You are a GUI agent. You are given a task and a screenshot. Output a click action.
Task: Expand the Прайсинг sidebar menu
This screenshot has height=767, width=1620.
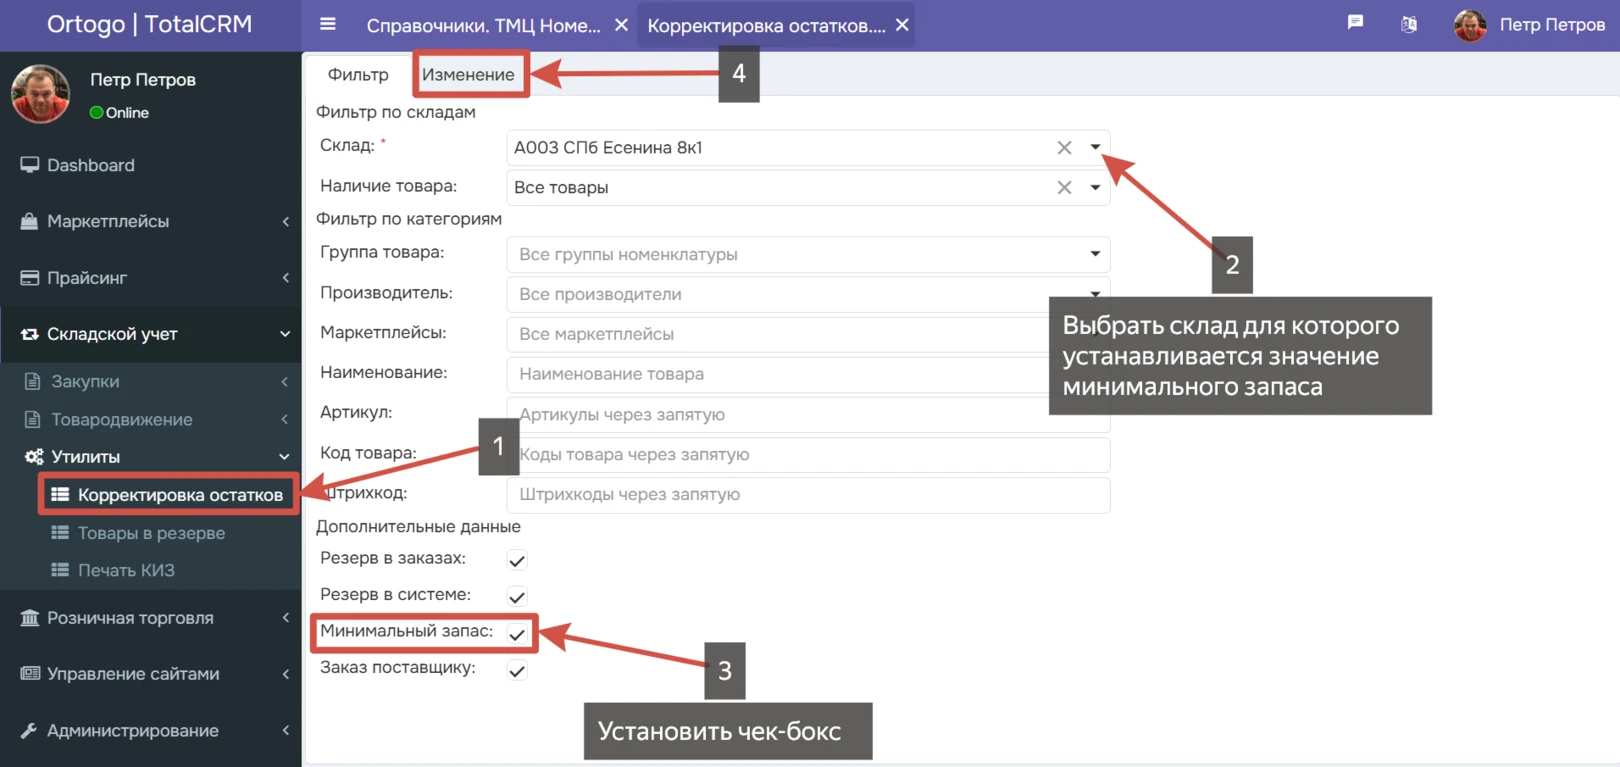coord(285,278)
